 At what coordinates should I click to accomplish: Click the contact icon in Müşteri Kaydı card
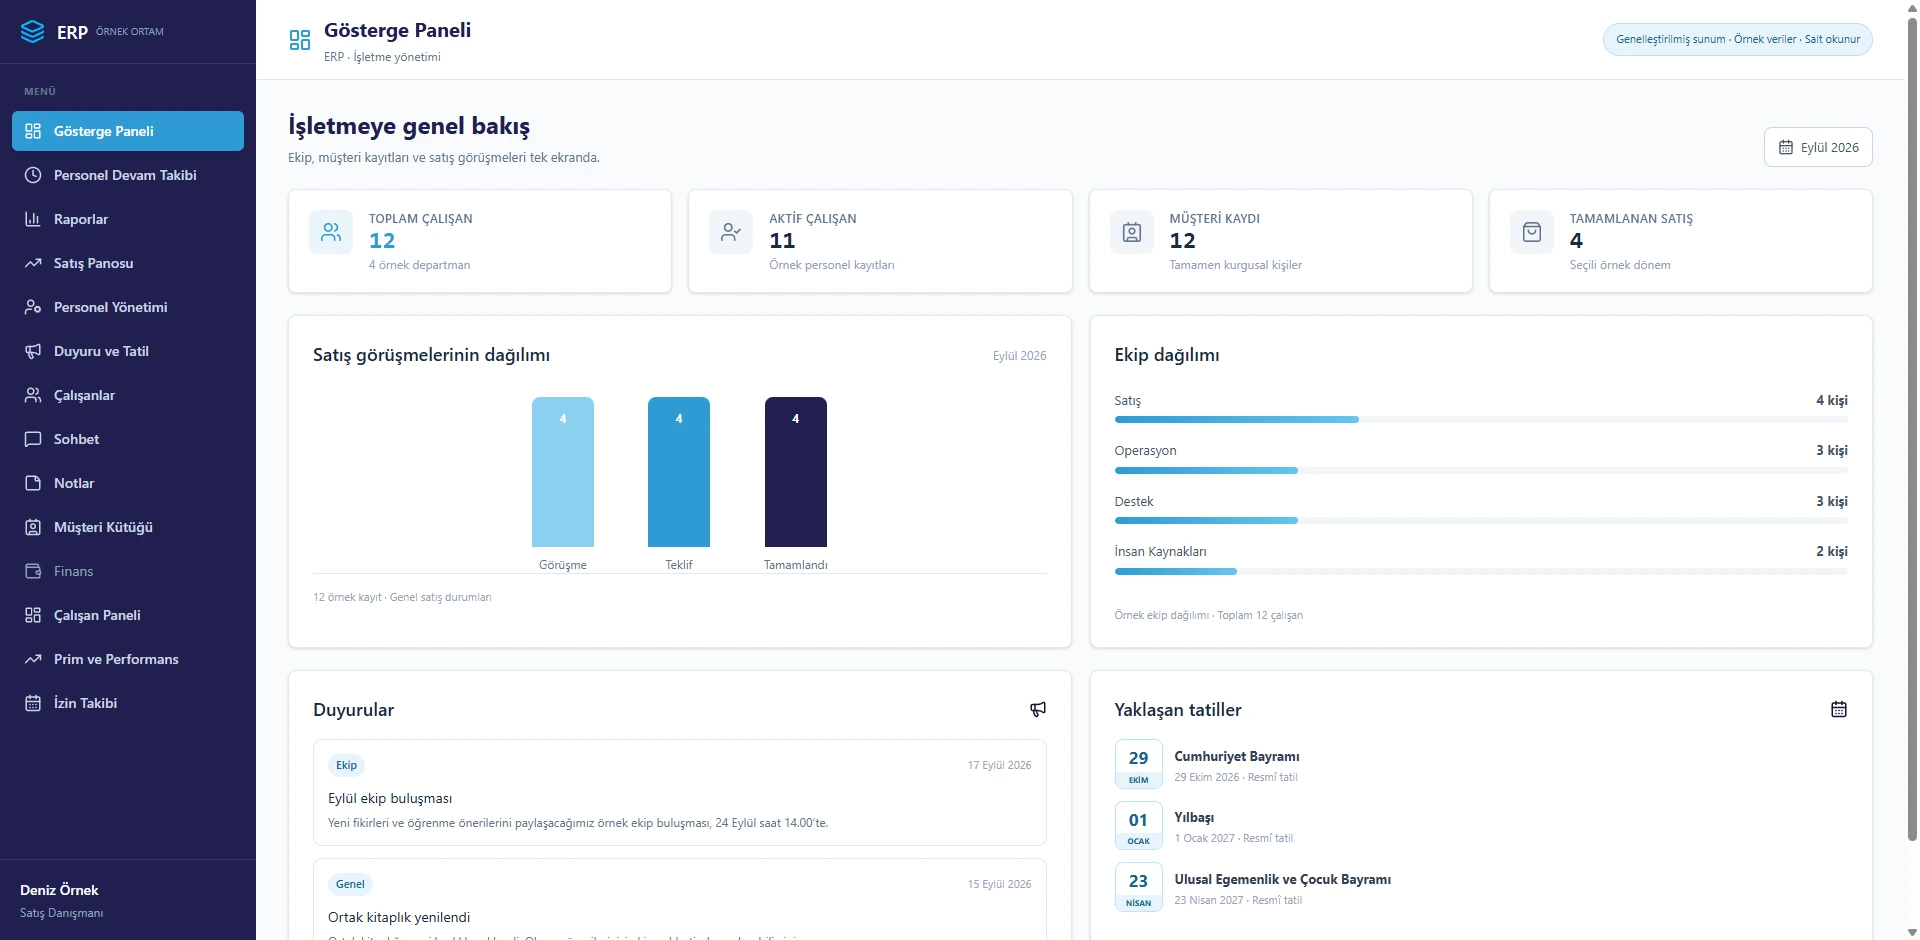point(1132,232)
